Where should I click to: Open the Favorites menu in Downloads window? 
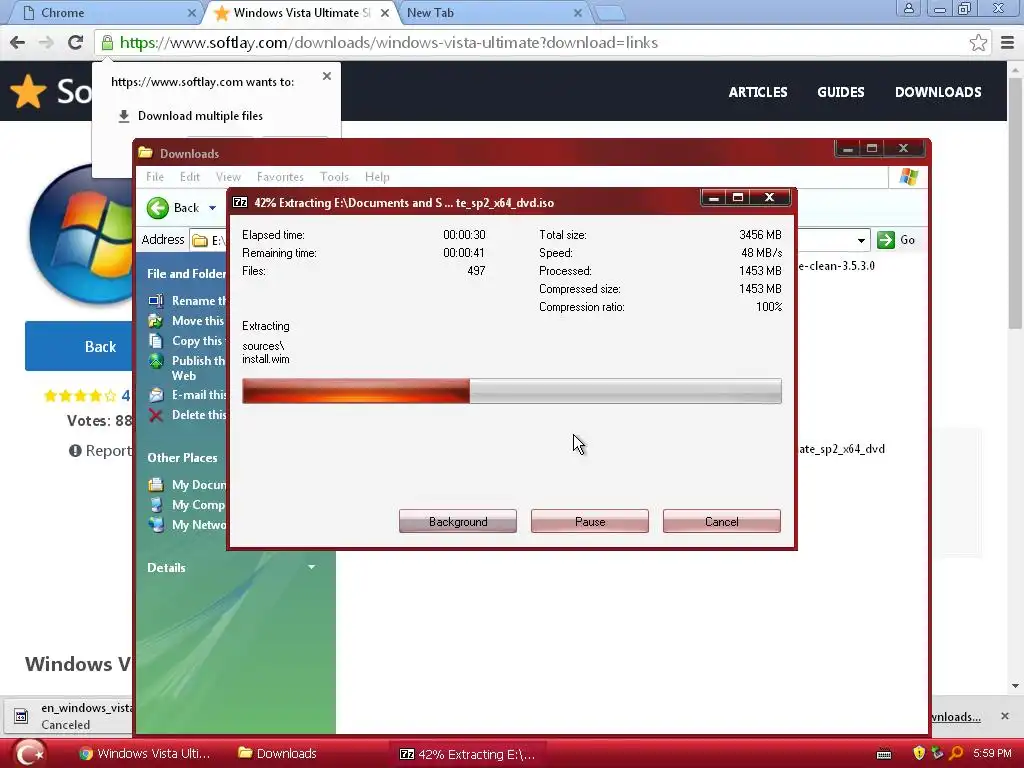pyautogui.click(x=280, y=176)
